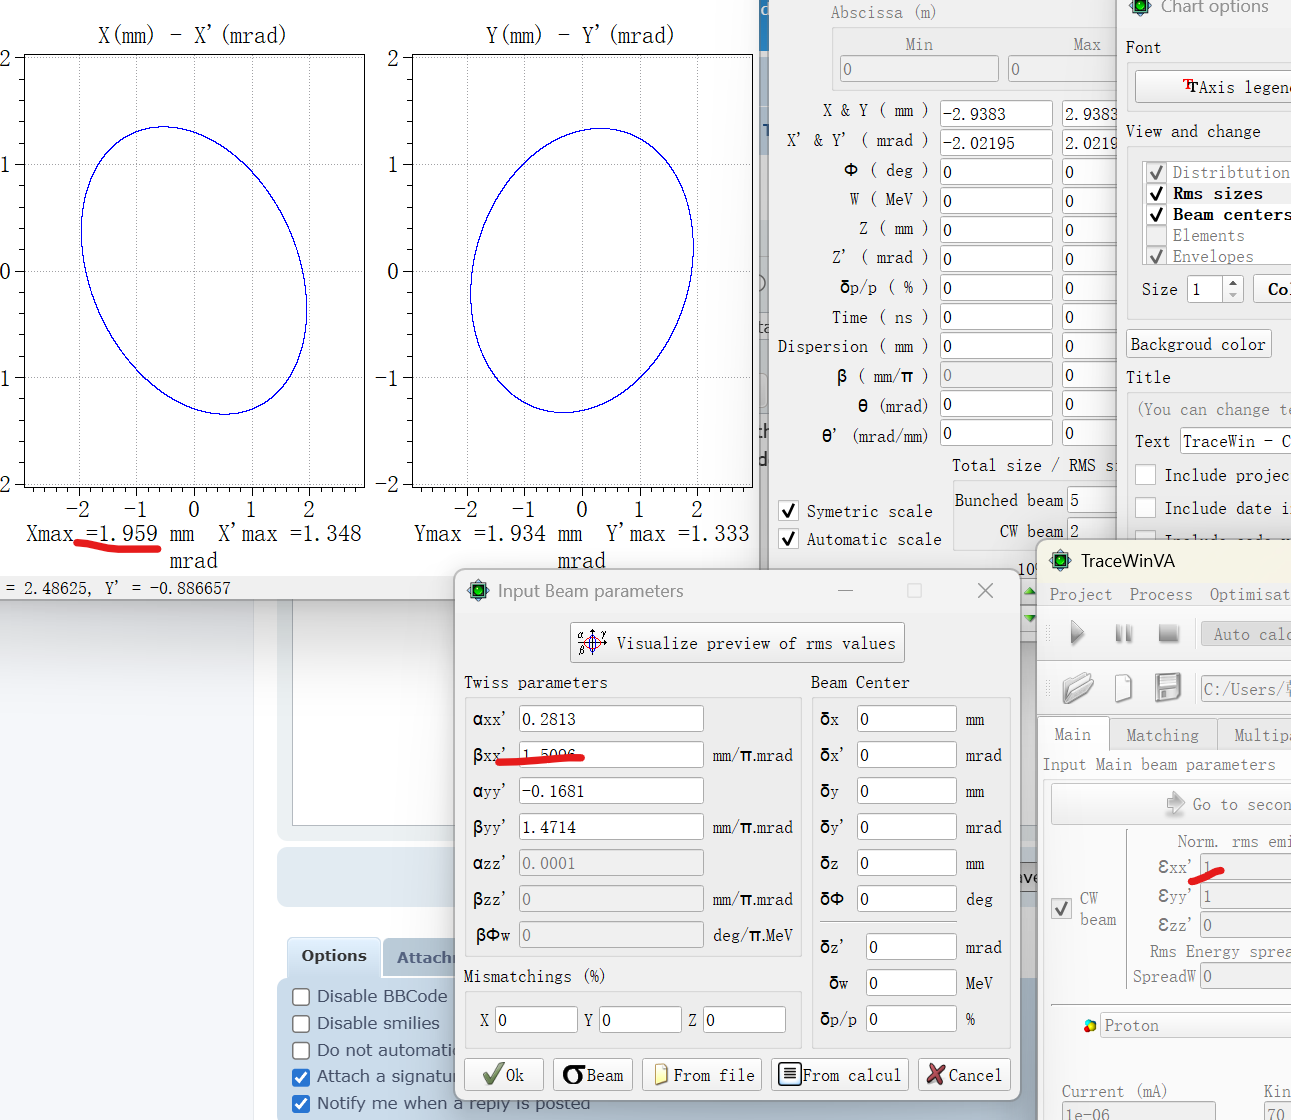The width and height of the screenshot is (1291, 1120).
Task: Increase Size value with stepper up arrow
Action: (1233, 283)
